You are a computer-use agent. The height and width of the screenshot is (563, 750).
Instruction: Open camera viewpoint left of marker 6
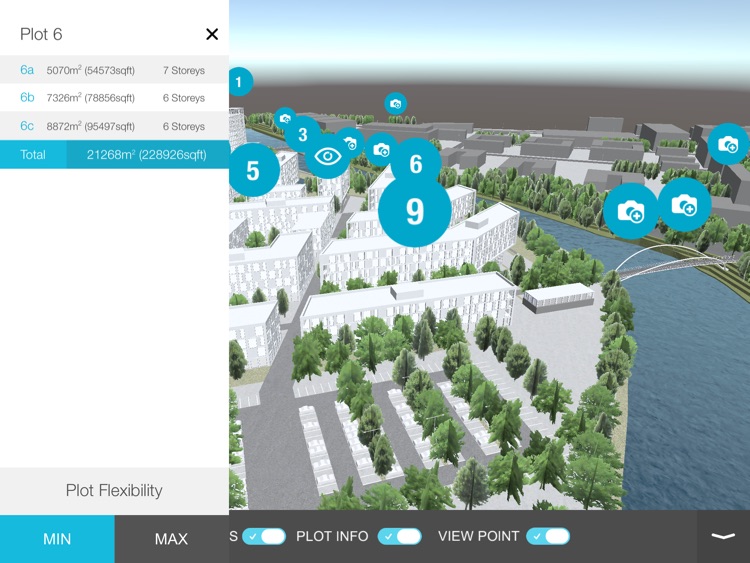point(381,150)
